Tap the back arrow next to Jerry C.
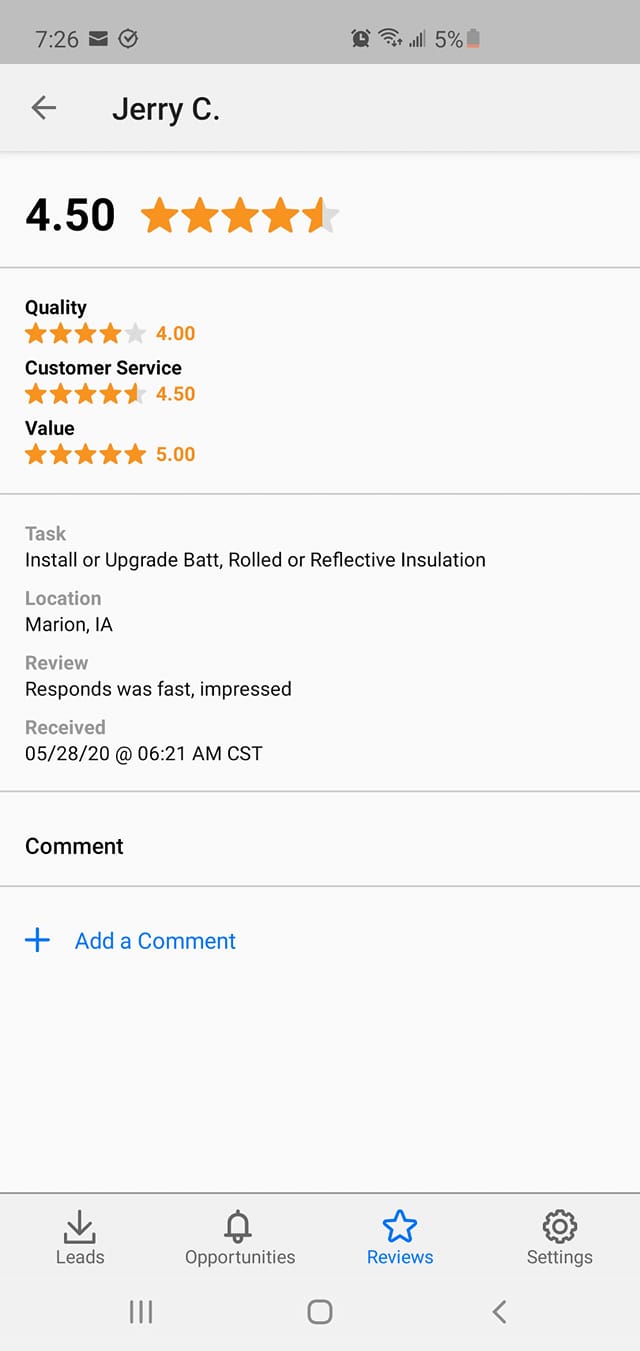 click(44, 108)
